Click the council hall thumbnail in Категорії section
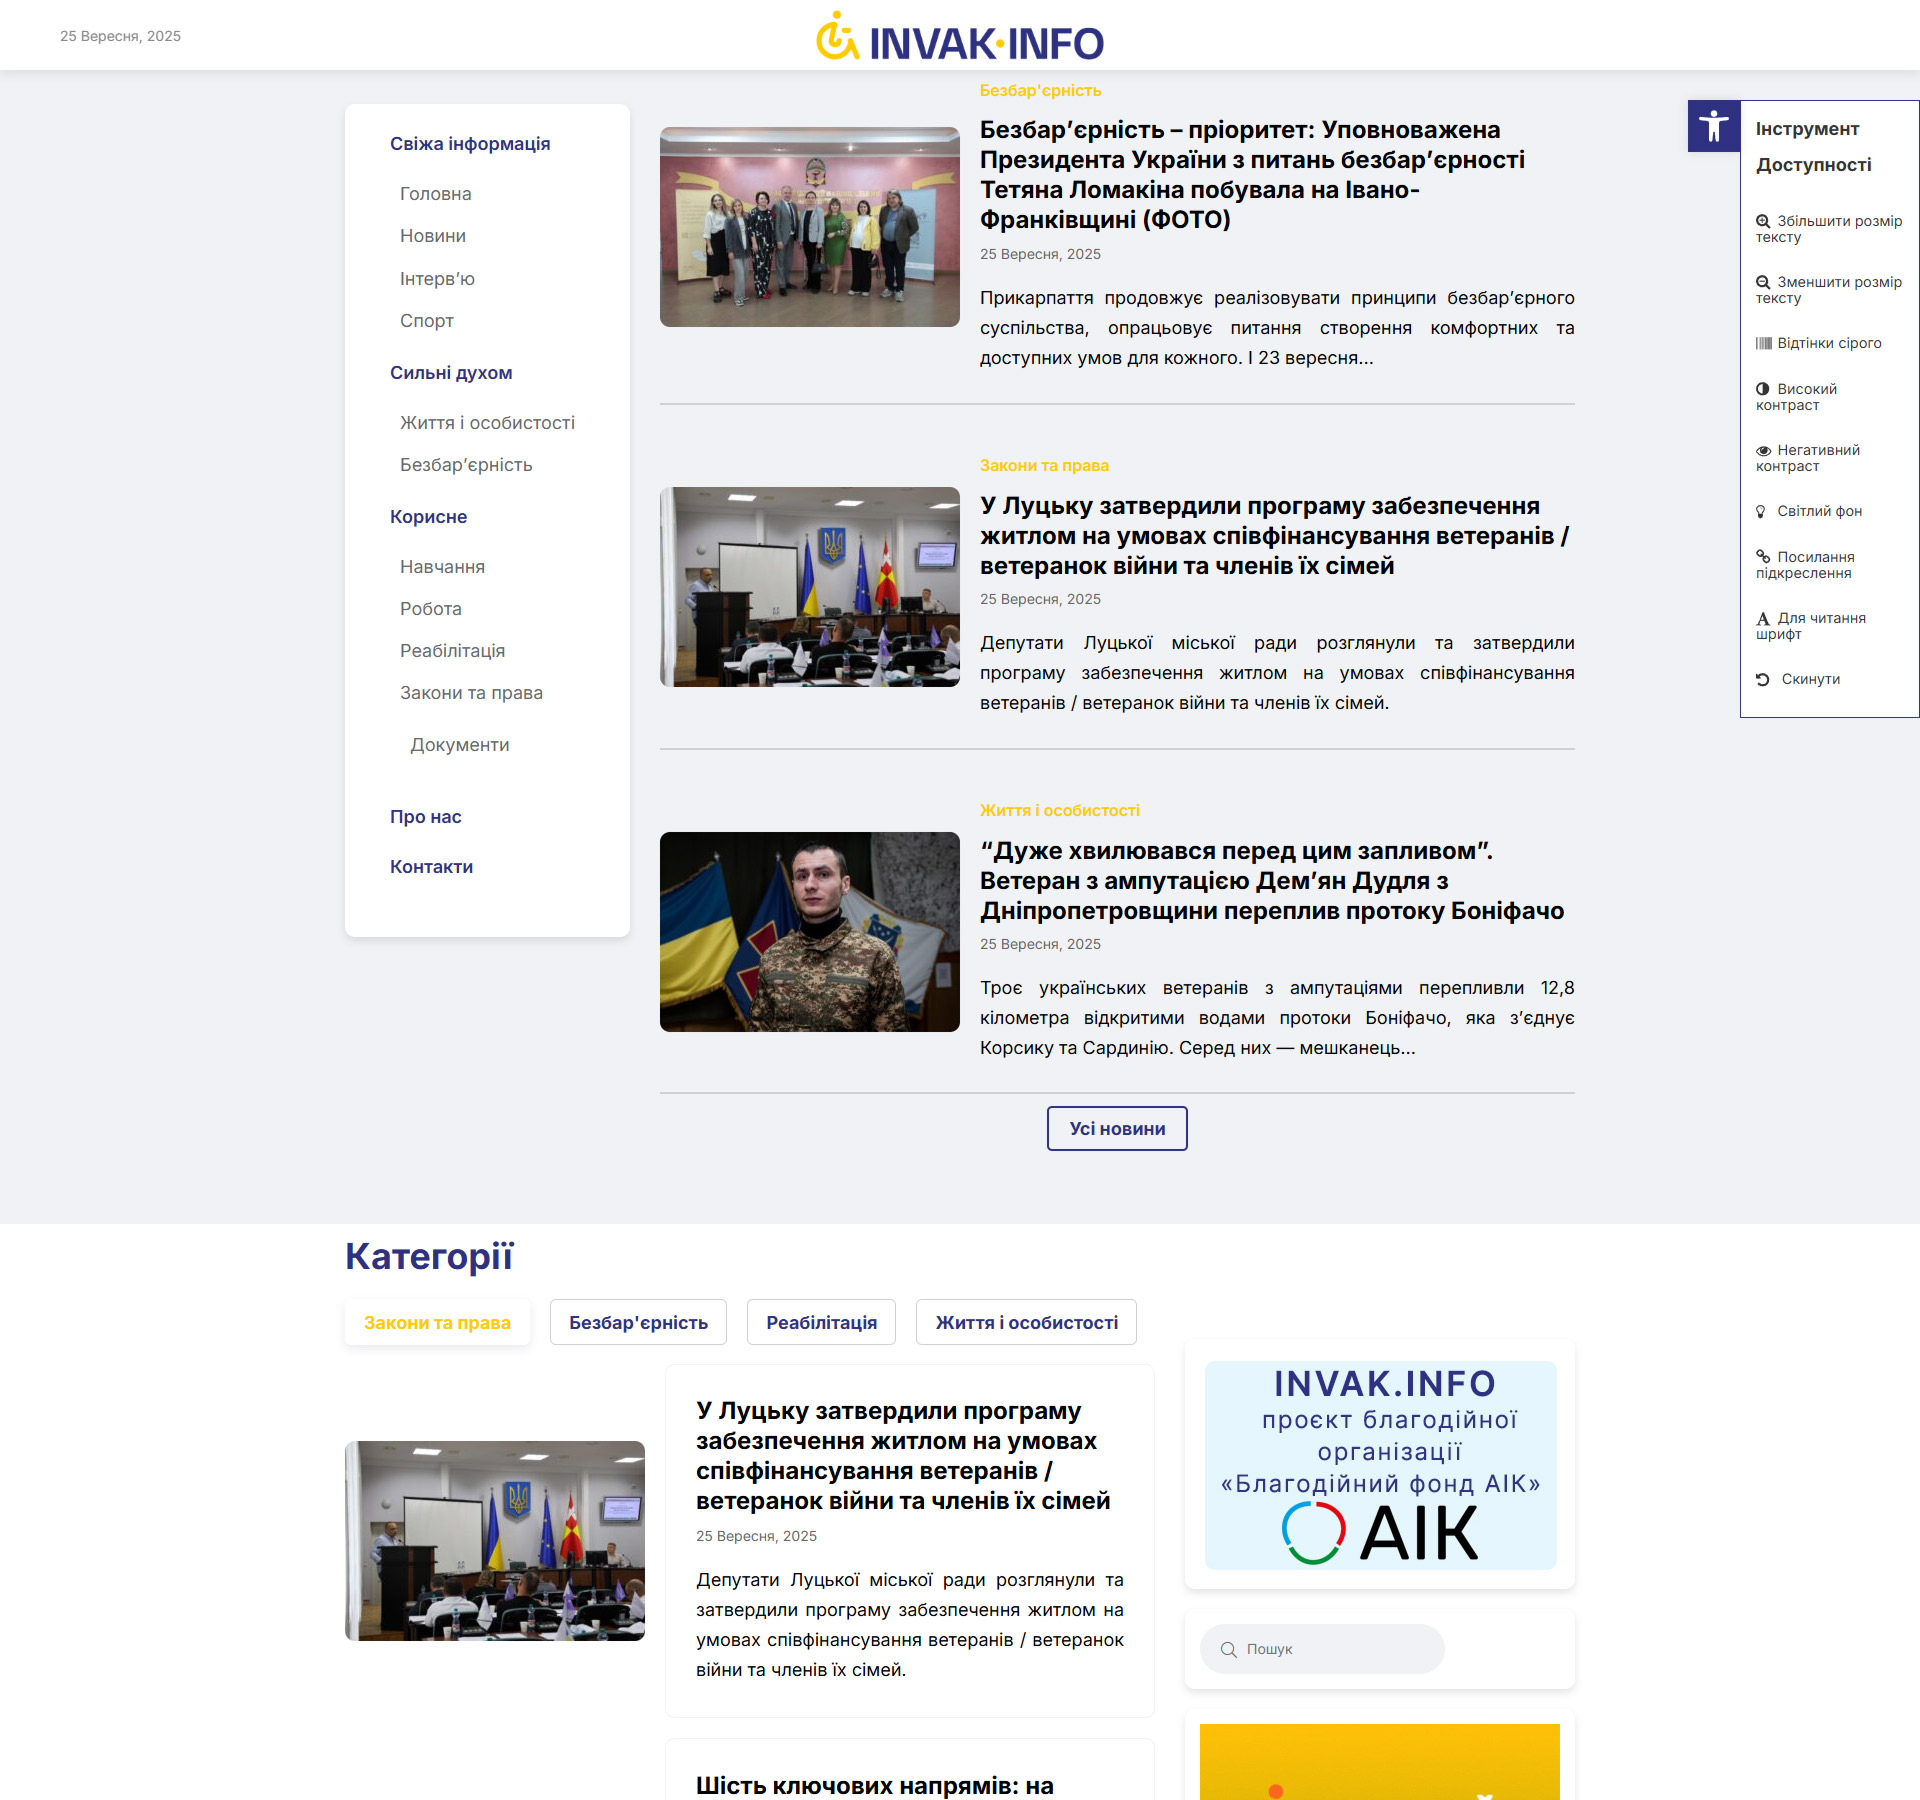 (495, 1541)
